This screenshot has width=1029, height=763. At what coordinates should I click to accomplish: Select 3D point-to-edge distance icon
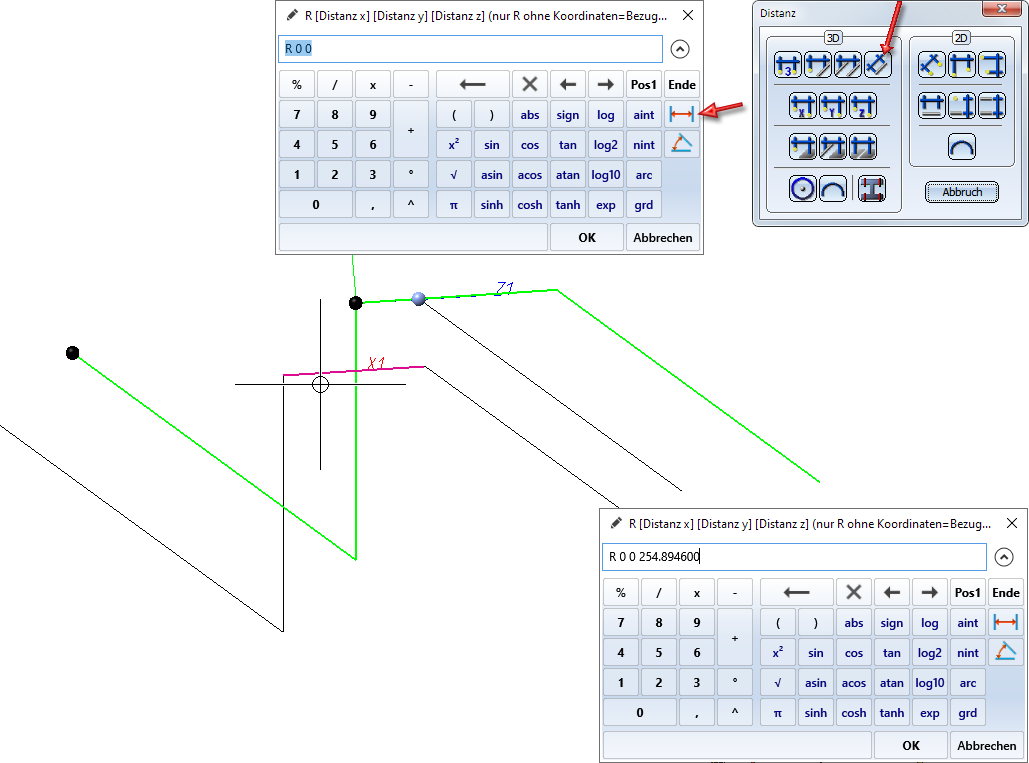click(x=818, y=65)
